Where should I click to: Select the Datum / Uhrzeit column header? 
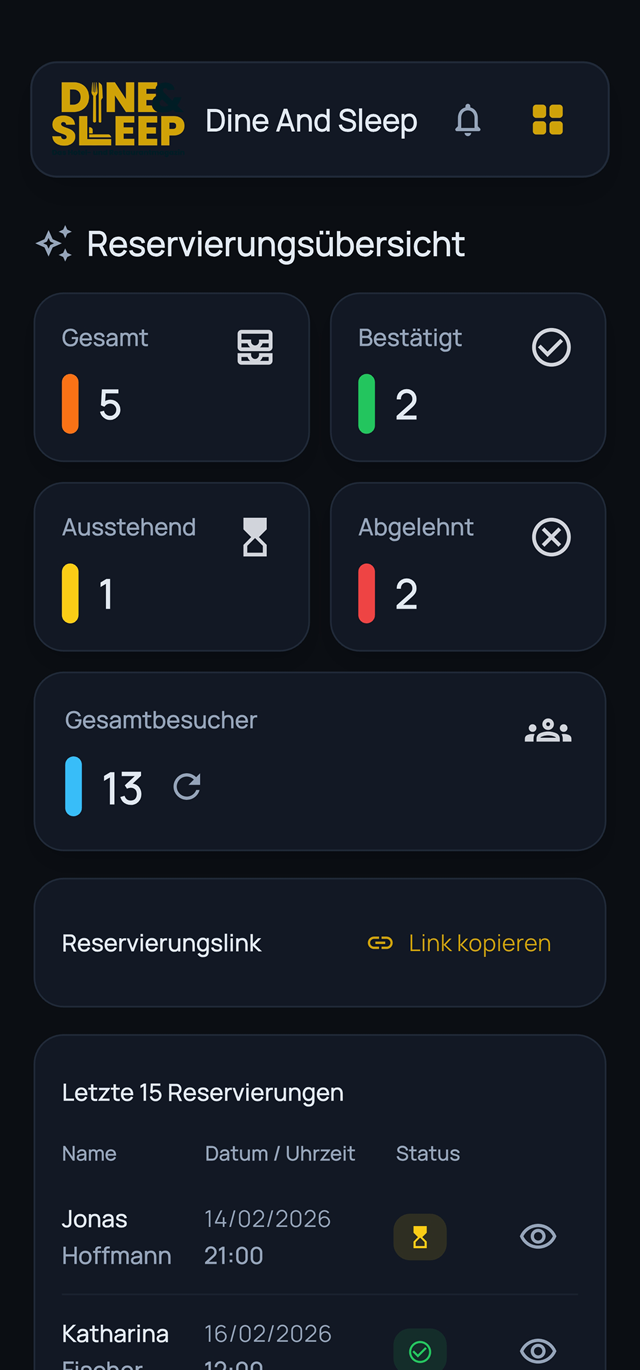pyautogui.click(x=280, y=1153)
